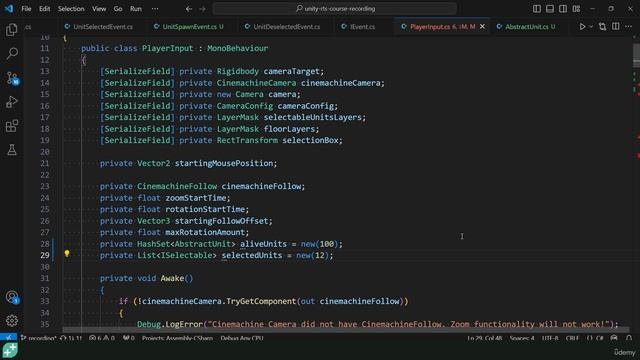This screenshot has height=360, width=640.
Task: Click the ports indicator showing 0
Action: (129, 338)
